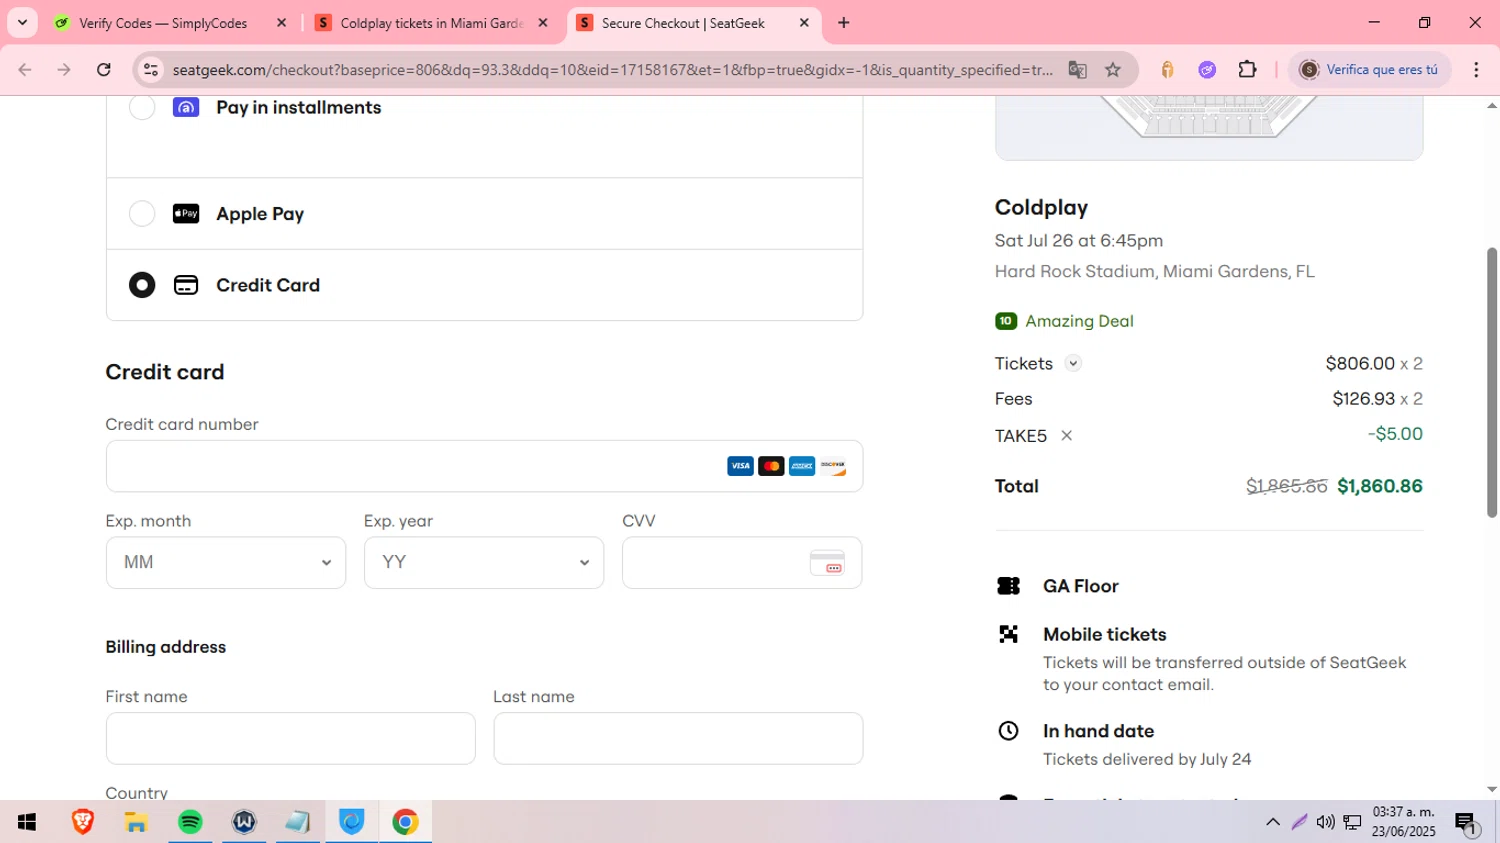The height and width of the screenshot is (843, 1500).
Task: Open File Explorer from taskbar
Action: coord(136,822)
